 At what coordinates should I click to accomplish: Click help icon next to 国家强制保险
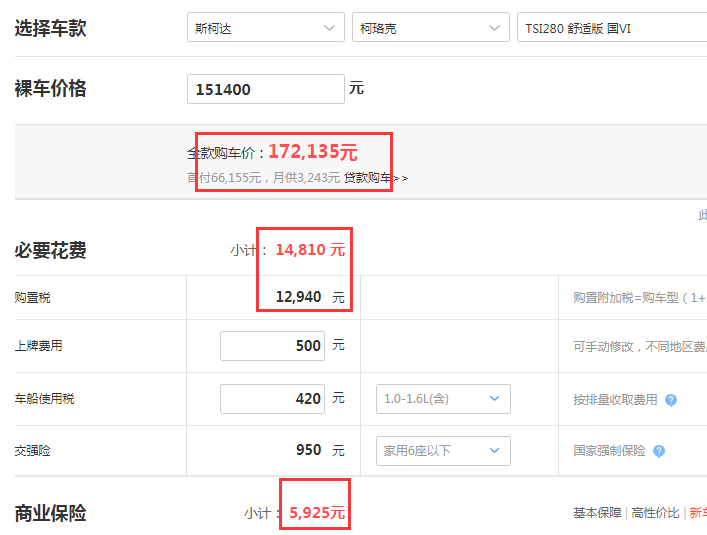pyautogui.click(x=659, y=451)
